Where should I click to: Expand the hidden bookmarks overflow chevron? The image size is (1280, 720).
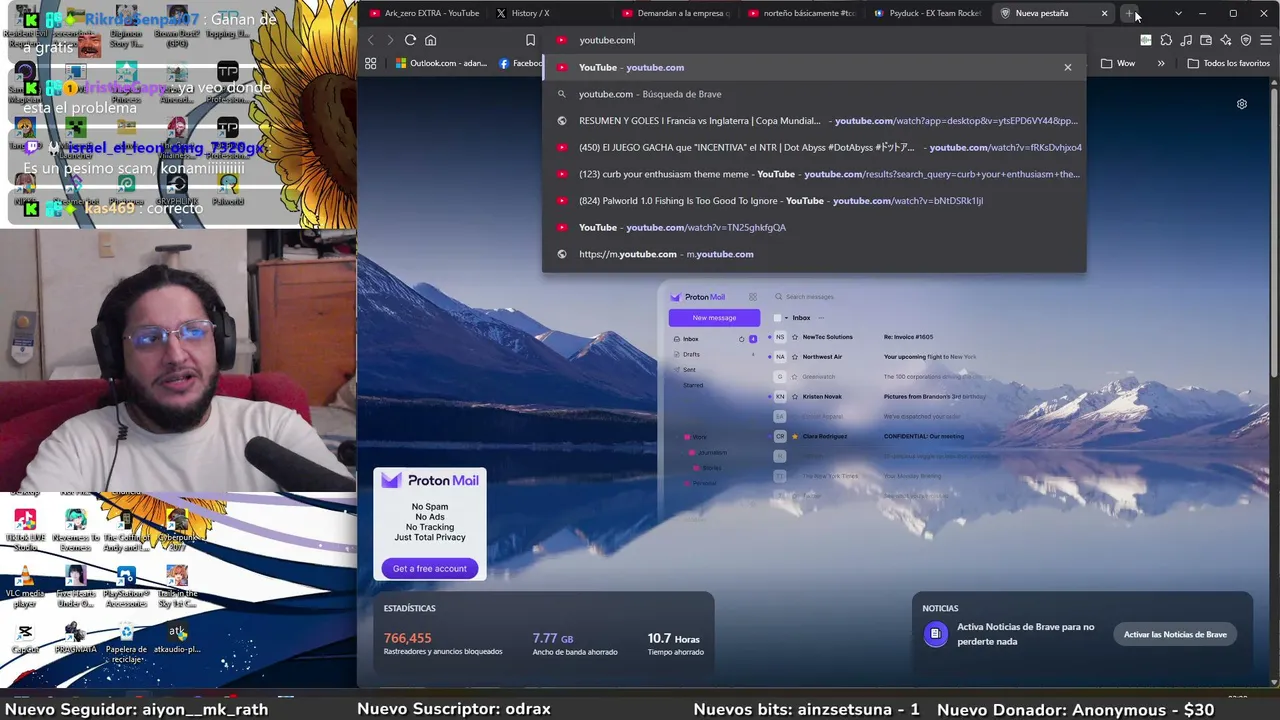[1160, 63]
